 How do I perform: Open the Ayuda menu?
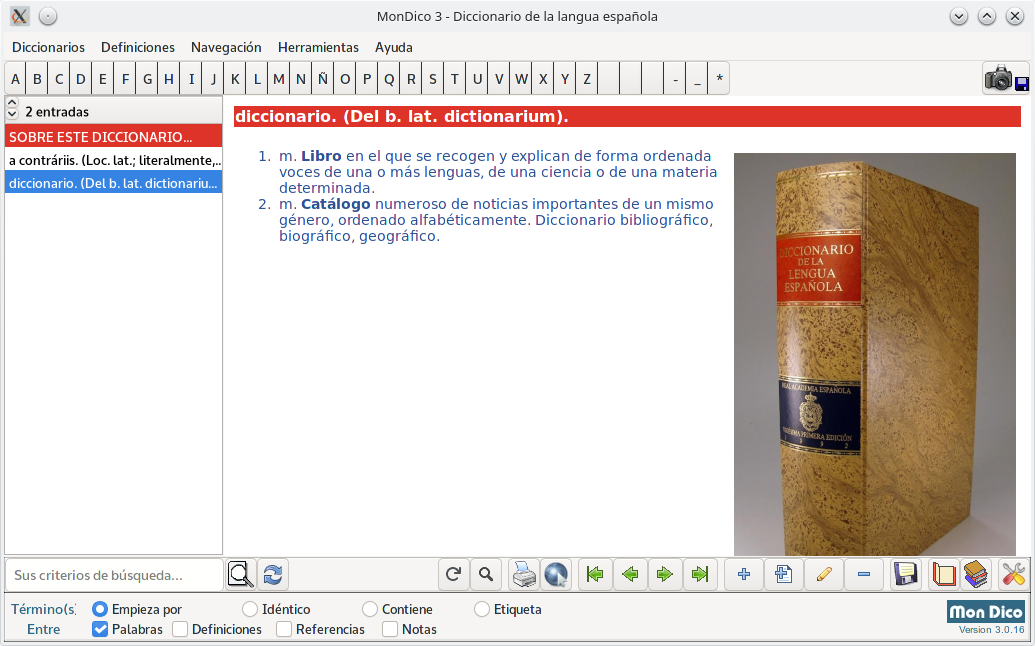point(393,48)
